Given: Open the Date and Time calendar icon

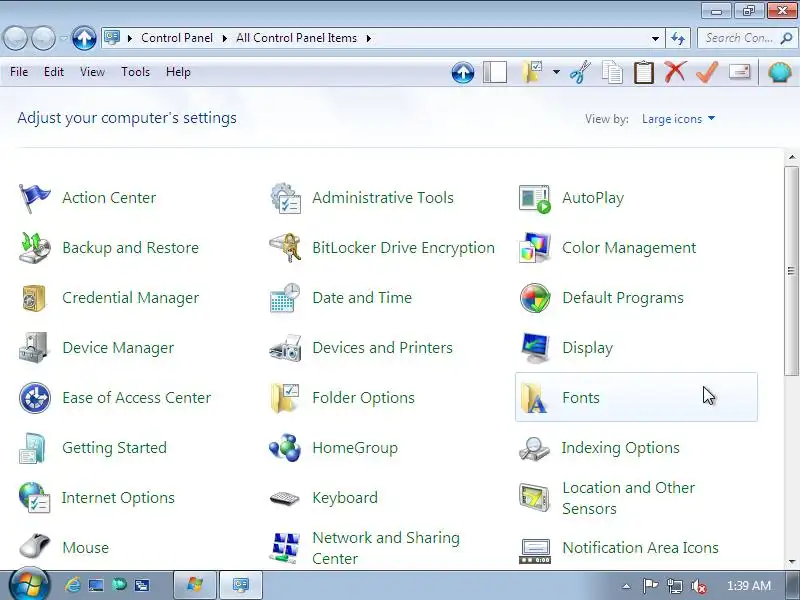Looking at the screenshot, I should [x=285, y=298].
